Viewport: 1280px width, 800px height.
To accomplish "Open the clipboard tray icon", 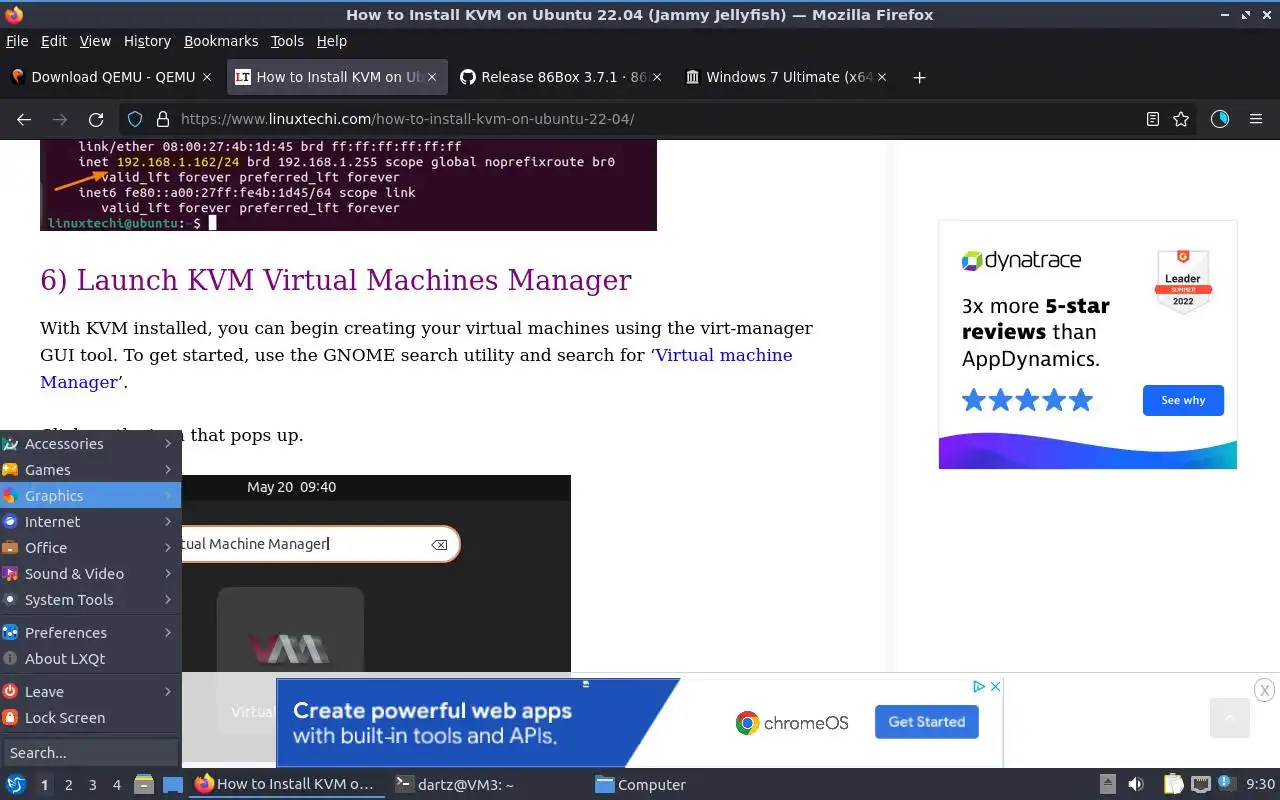I will point(1174,785).
